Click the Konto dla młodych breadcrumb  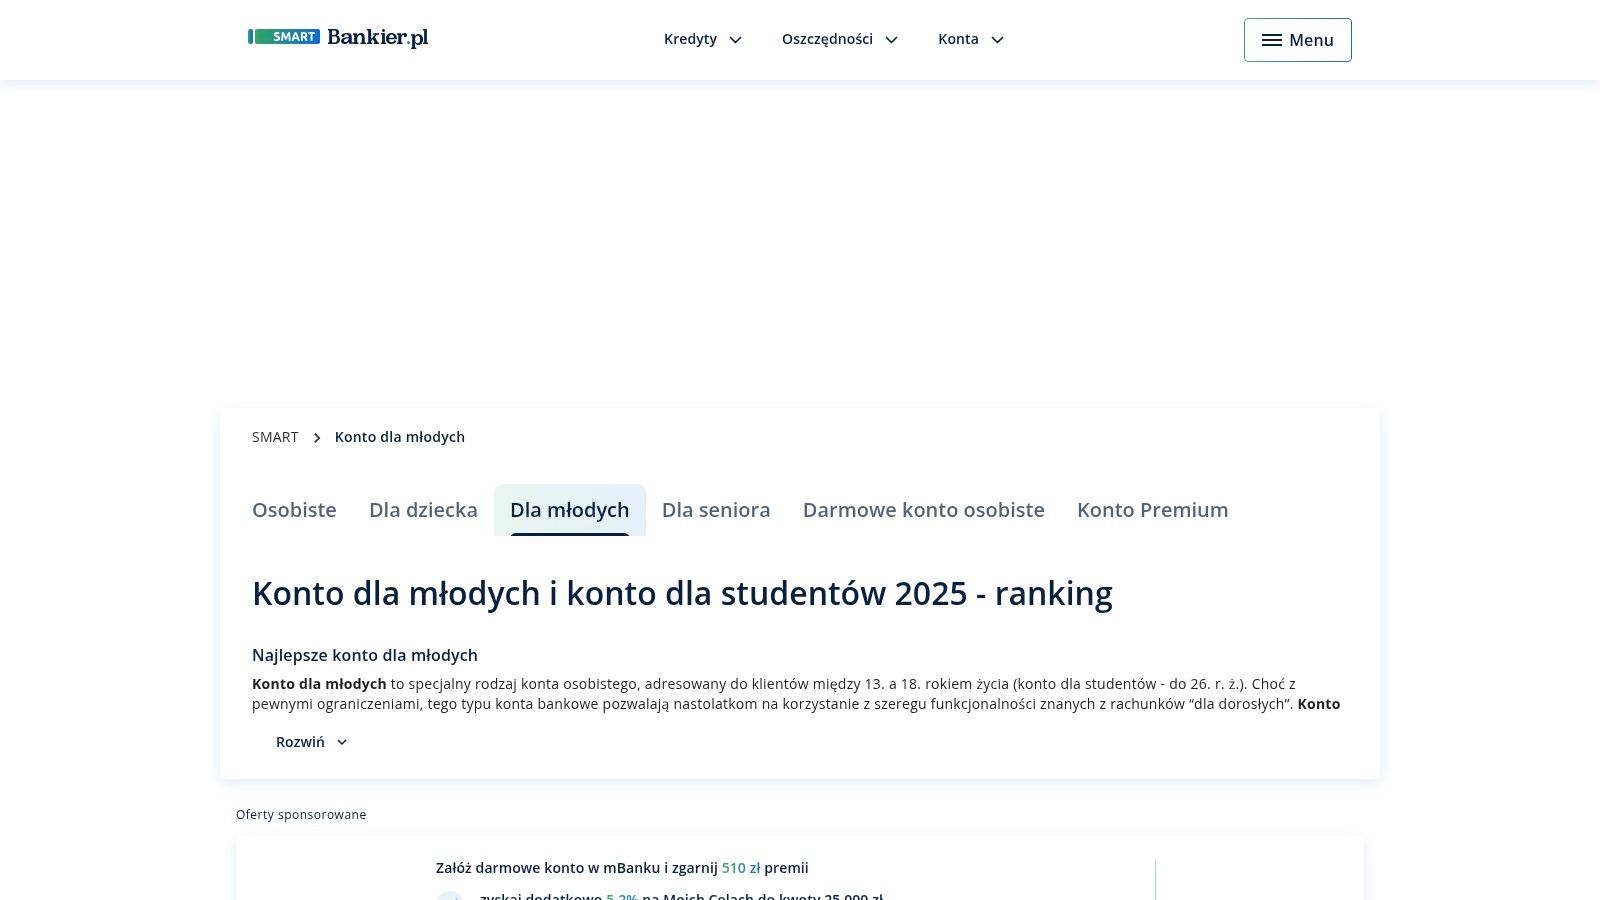(400, 437)
